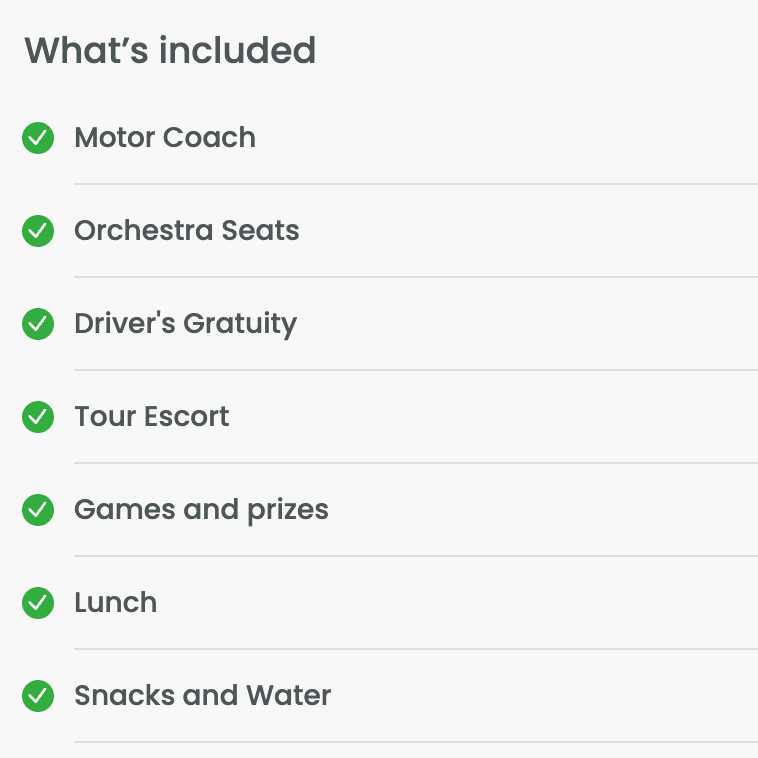Click the divider line below Snacks and Water

pos(415,742)
